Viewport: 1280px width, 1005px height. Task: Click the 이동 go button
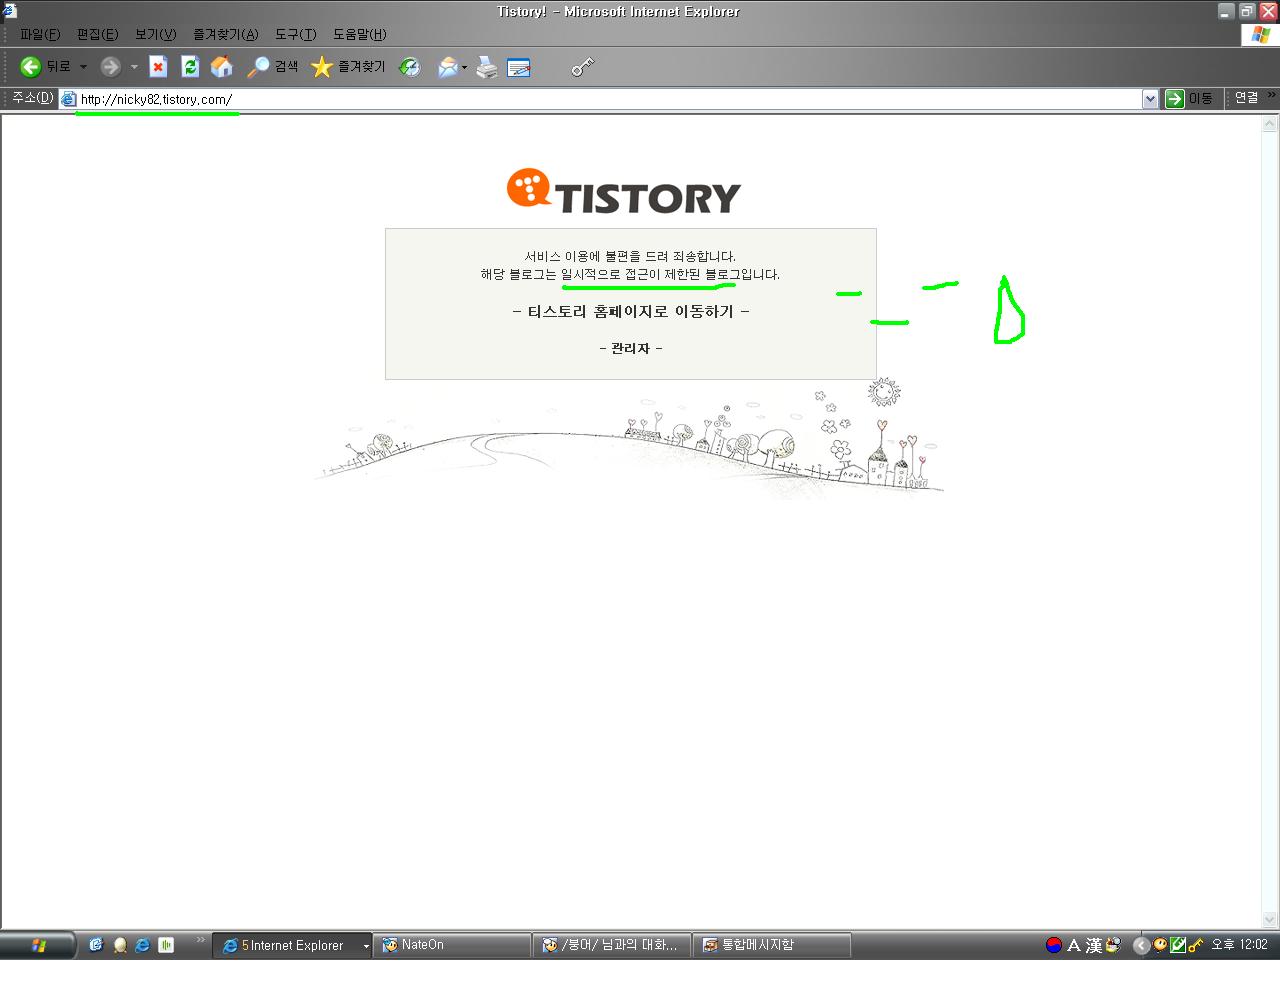pos(1189,98)
